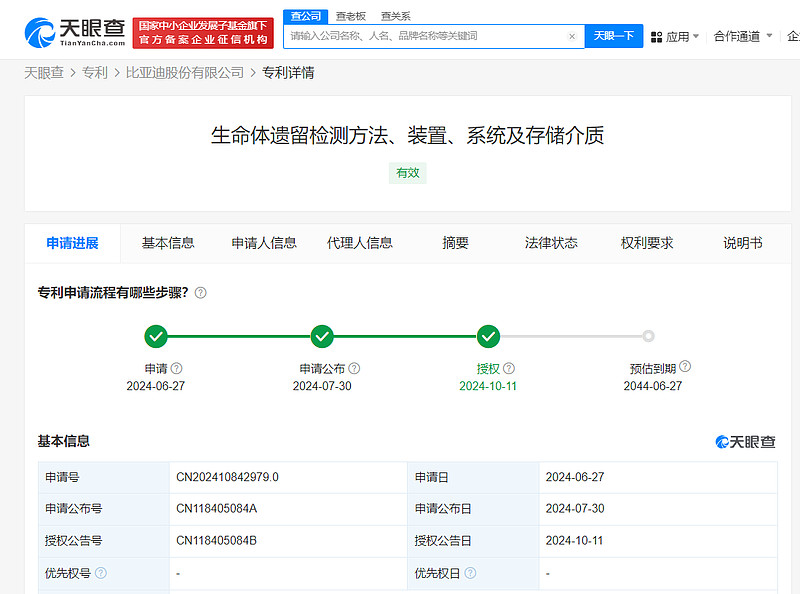Screen dimensions: 800x594
Task: Open the 申请进展 tab
Action: point(72,243)
